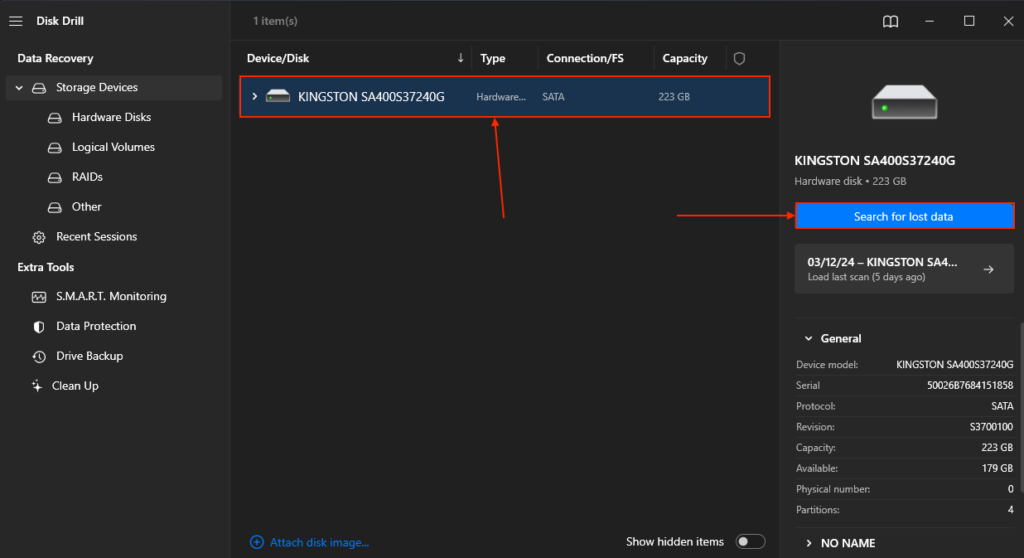This screenshot has height=558, width=1024.
Task: Sort by Connection/FS column header
Action: (584, 58)
